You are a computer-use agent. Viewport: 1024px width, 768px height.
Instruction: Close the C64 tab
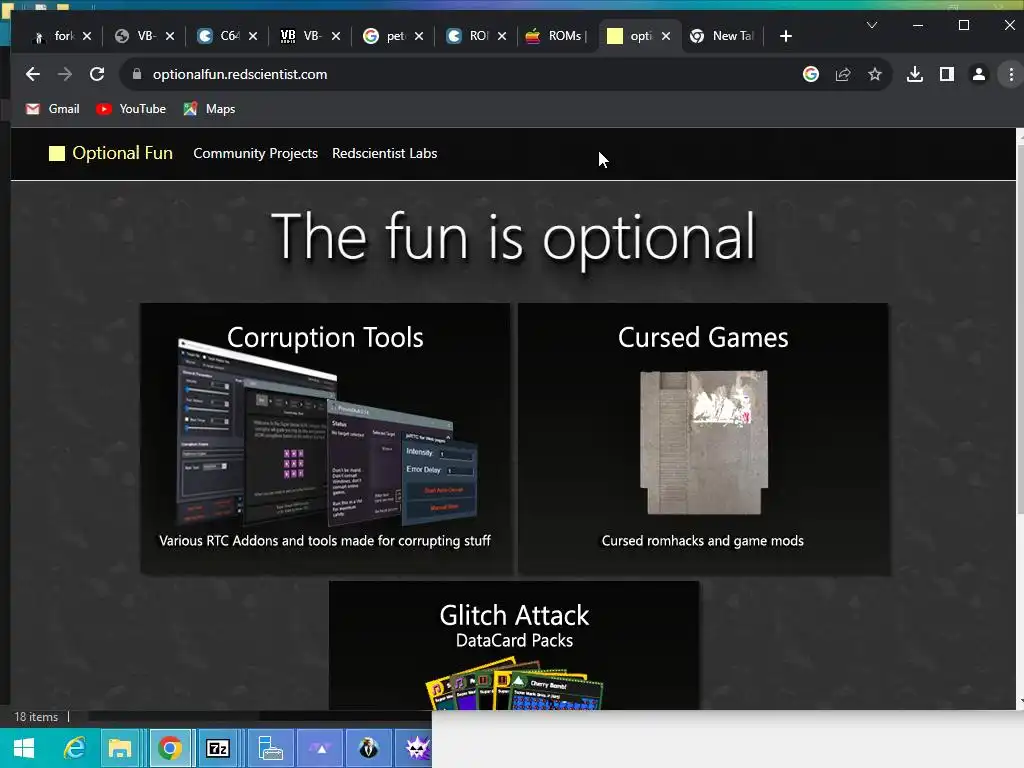click(253, 36)
